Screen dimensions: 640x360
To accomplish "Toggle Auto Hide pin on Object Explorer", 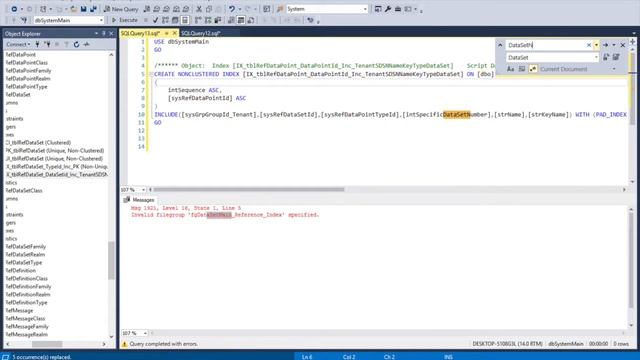I will tap(104, 33).
